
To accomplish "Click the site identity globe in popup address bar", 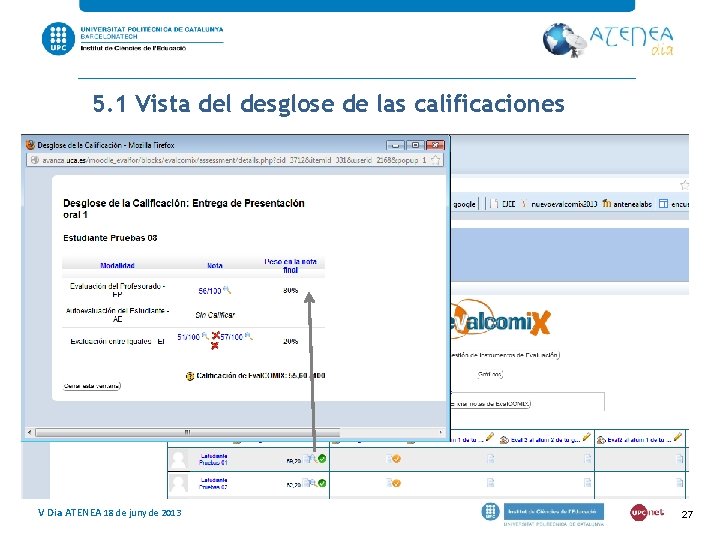I will coord(34,160).
